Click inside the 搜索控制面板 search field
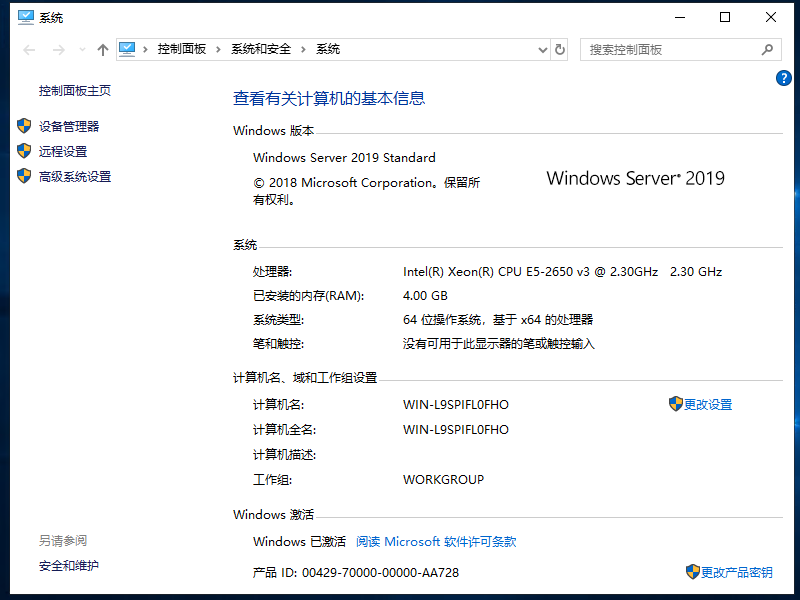Screen dimensions: 800x600 click(650, 49)
